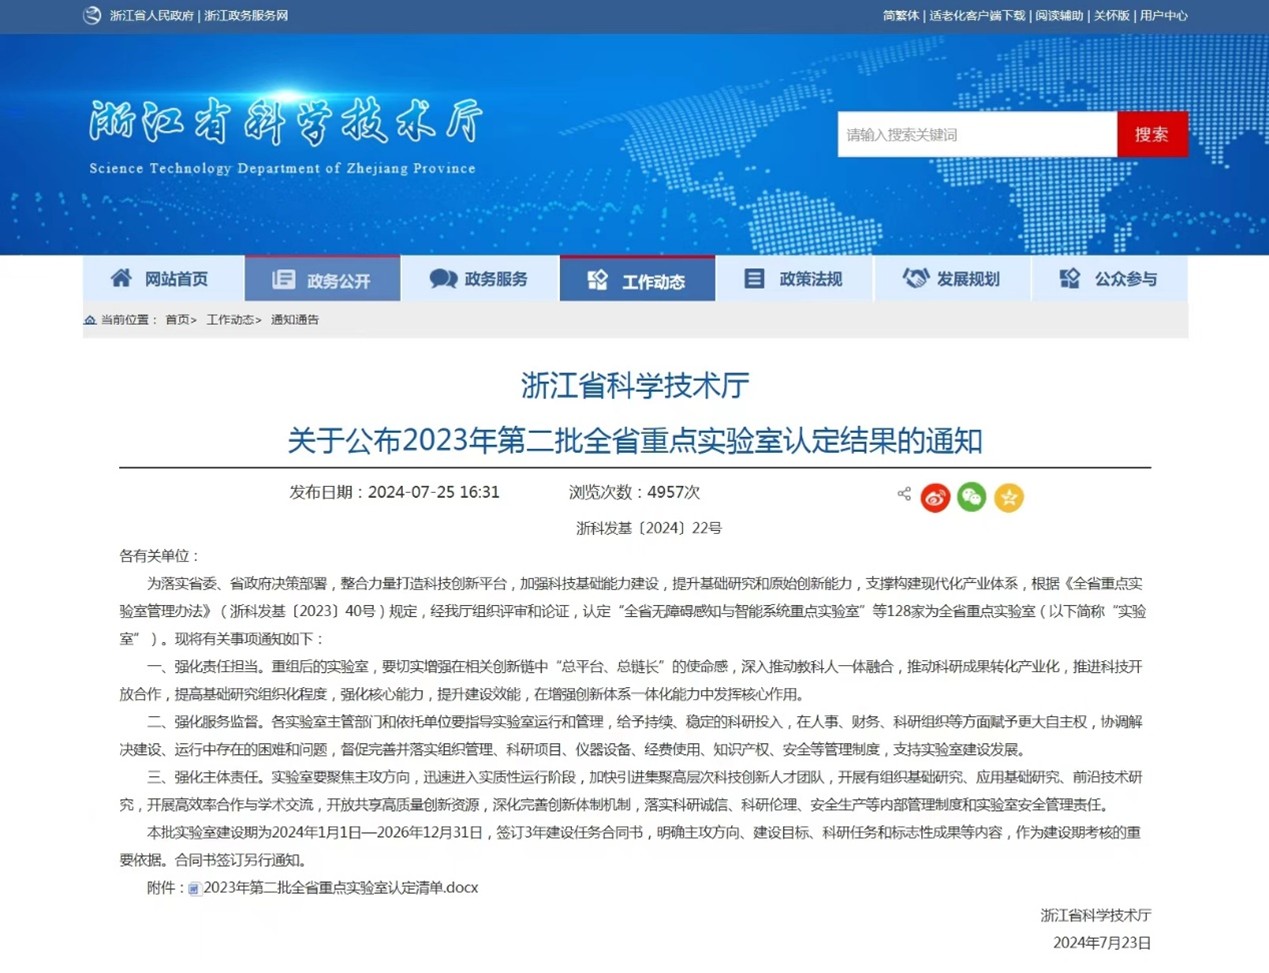Open the 政务服务 menu item
1269x973 pixels.
tap(480, 278)
